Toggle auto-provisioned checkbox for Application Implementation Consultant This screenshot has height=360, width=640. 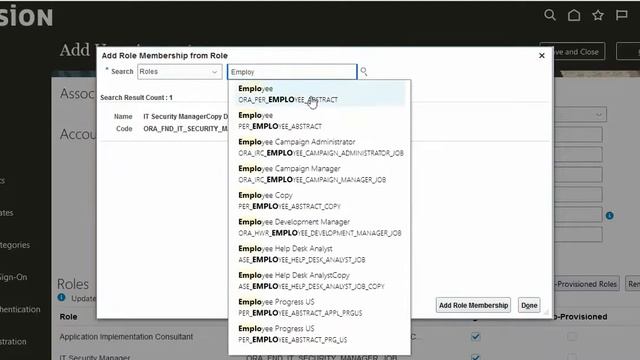(572, 337)
